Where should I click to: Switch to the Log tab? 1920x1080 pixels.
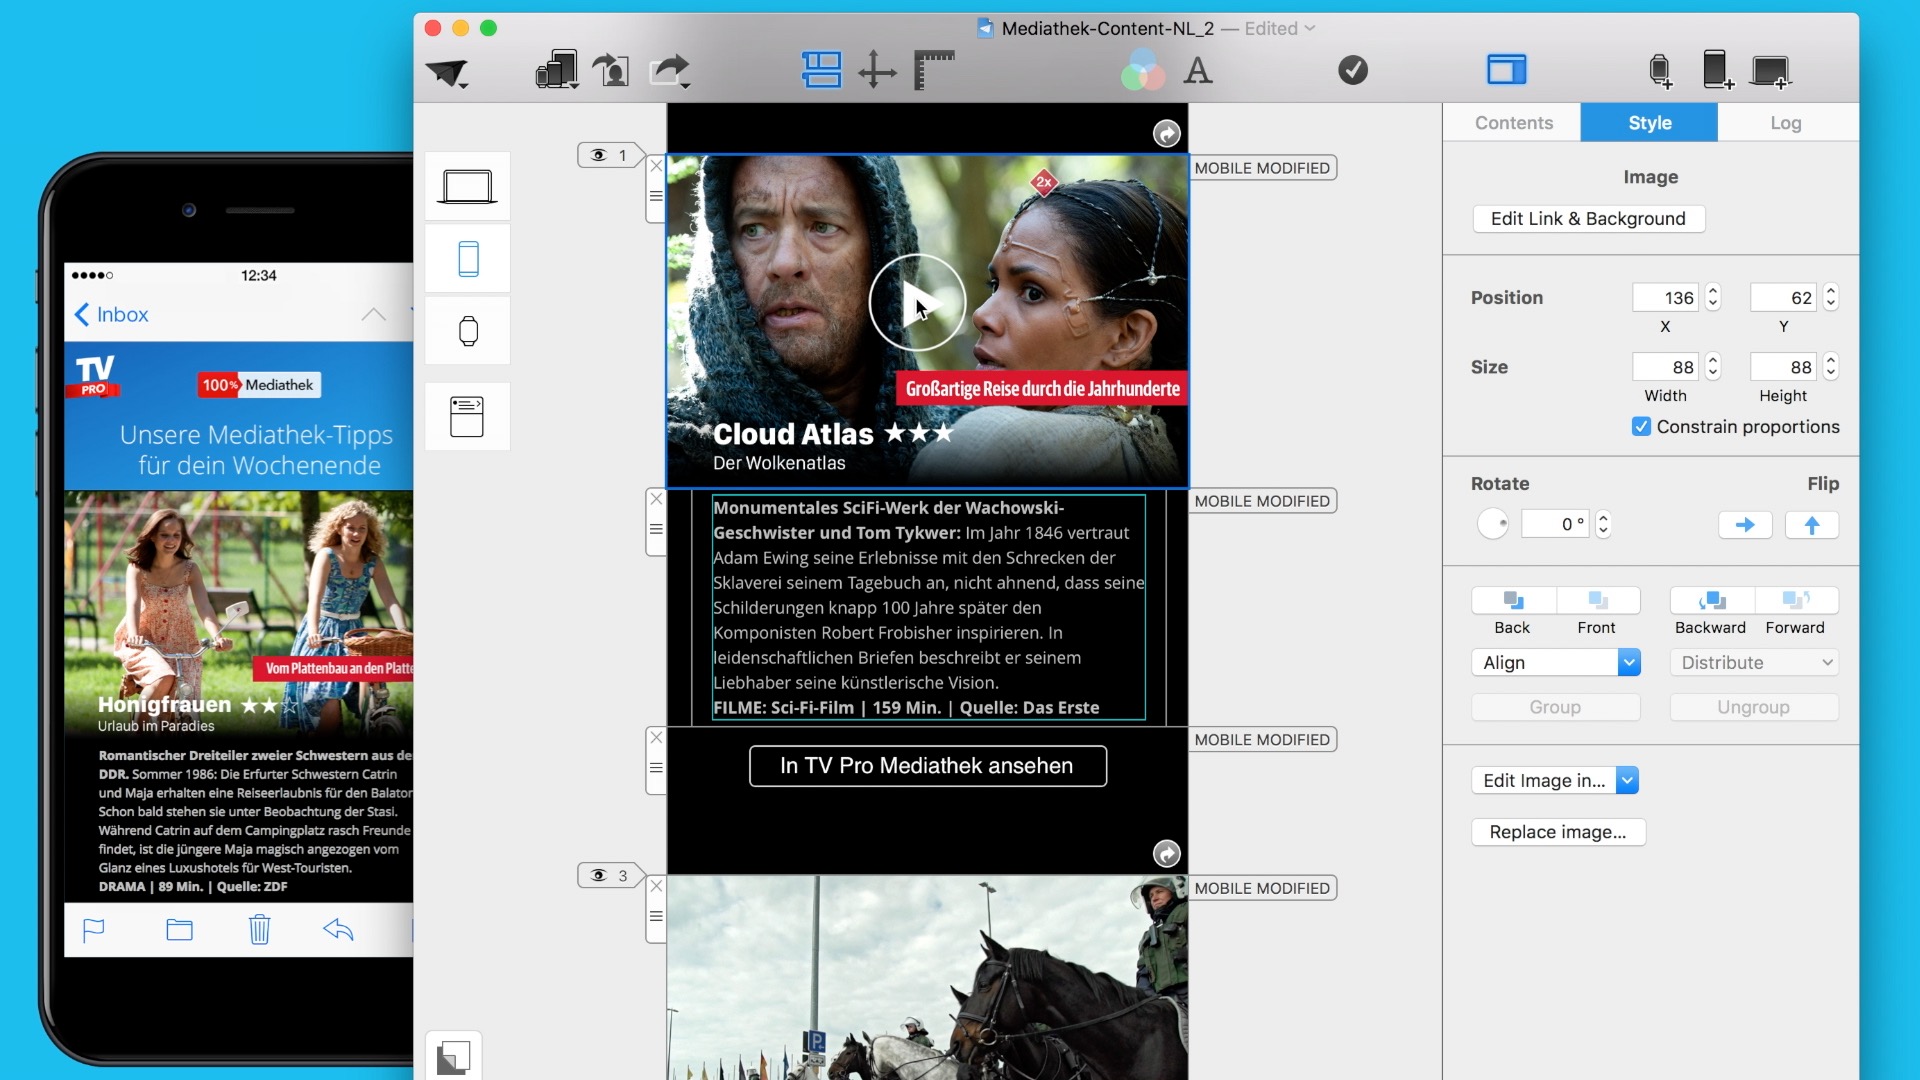coord(1785,122)
